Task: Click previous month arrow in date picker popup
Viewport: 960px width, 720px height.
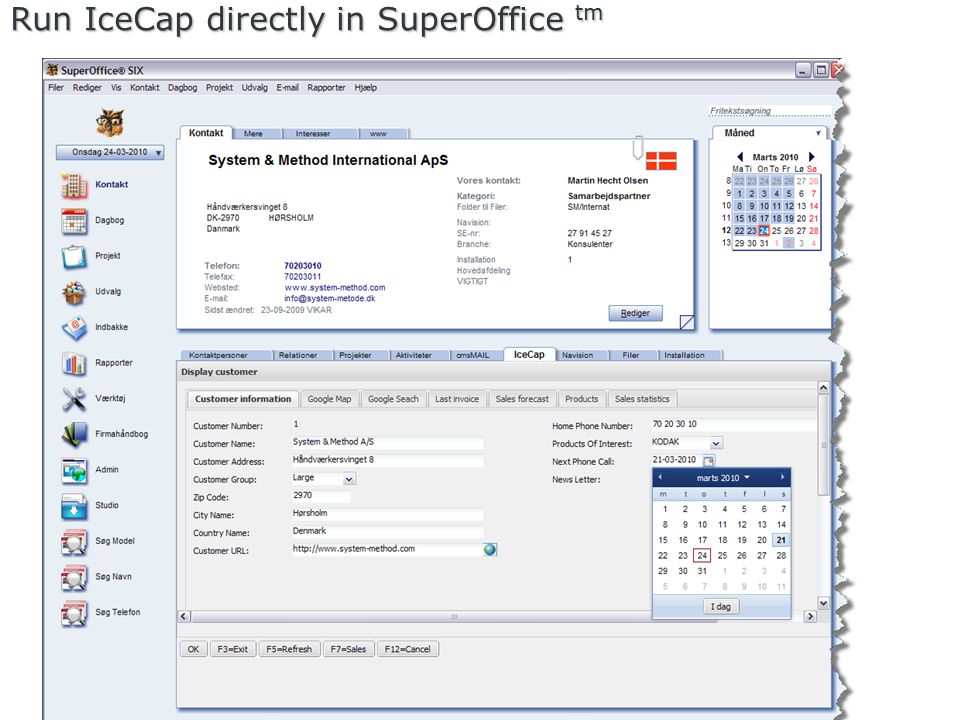Action: pos(660,477)
